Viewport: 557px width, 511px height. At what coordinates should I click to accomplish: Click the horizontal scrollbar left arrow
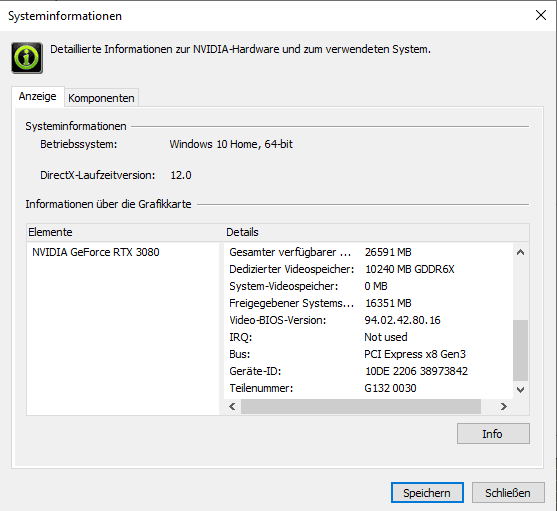coord(232,406)
